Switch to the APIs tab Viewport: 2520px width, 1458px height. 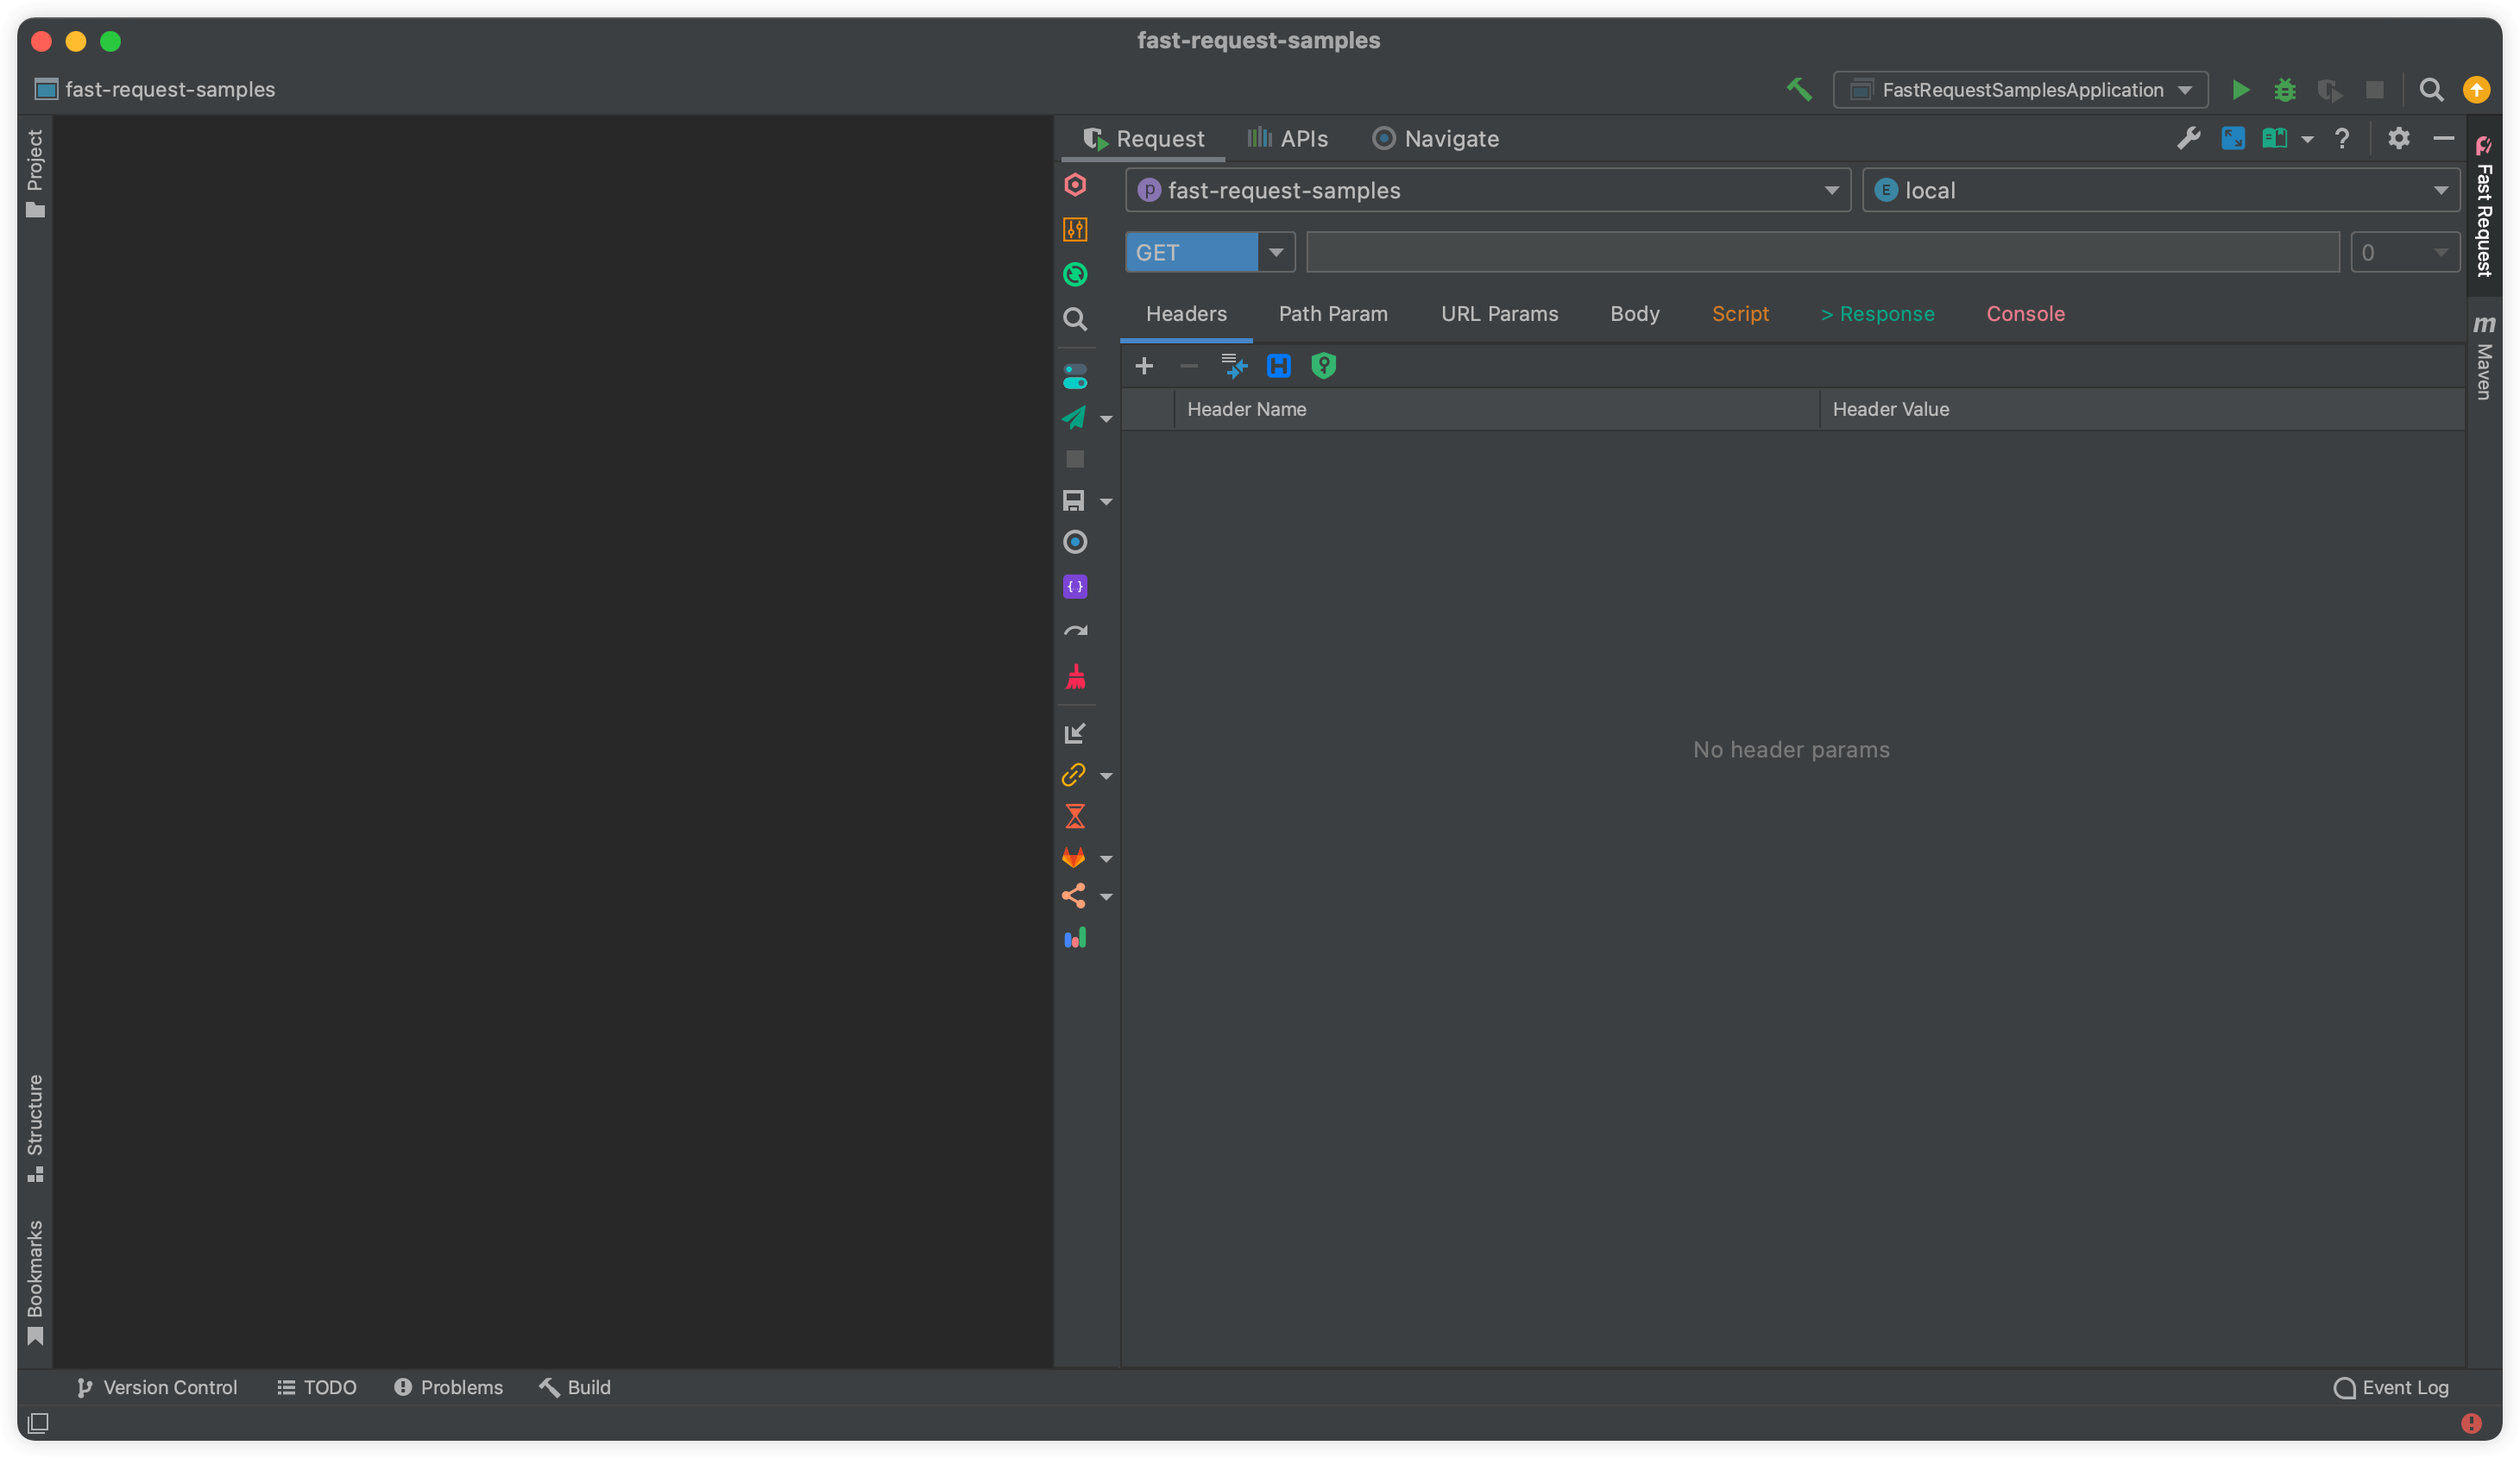[x=1287, y=138]
